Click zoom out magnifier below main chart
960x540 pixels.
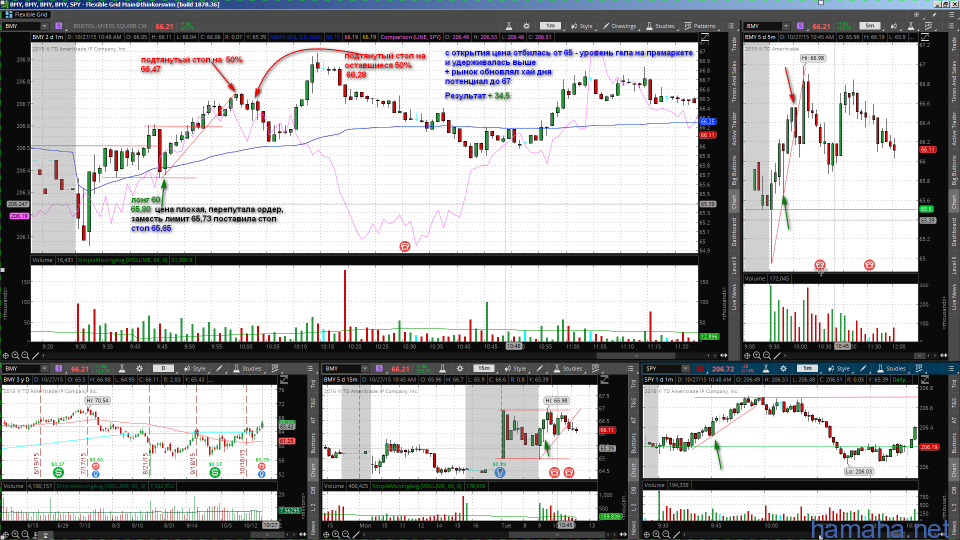click(x=25, y=355)
